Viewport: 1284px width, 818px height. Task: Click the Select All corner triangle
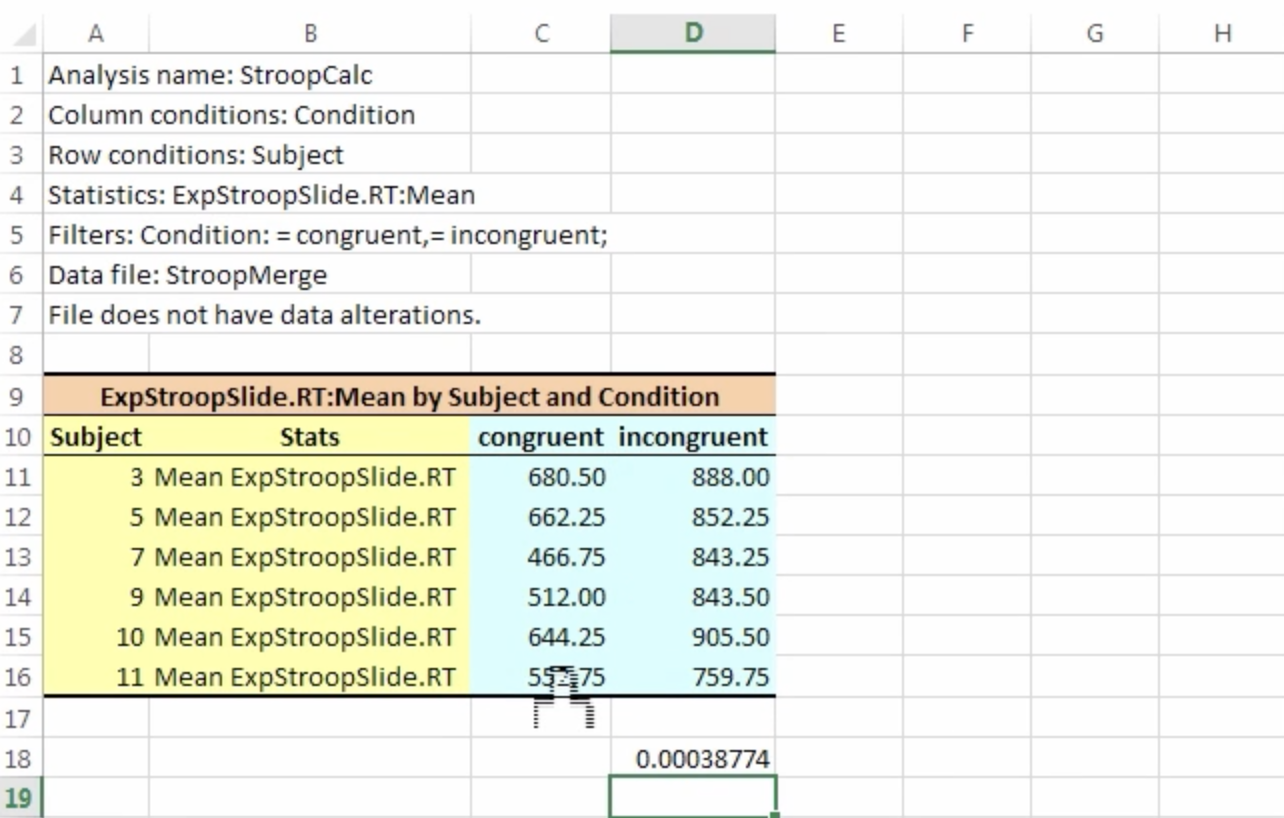click(x=22, y=34)
